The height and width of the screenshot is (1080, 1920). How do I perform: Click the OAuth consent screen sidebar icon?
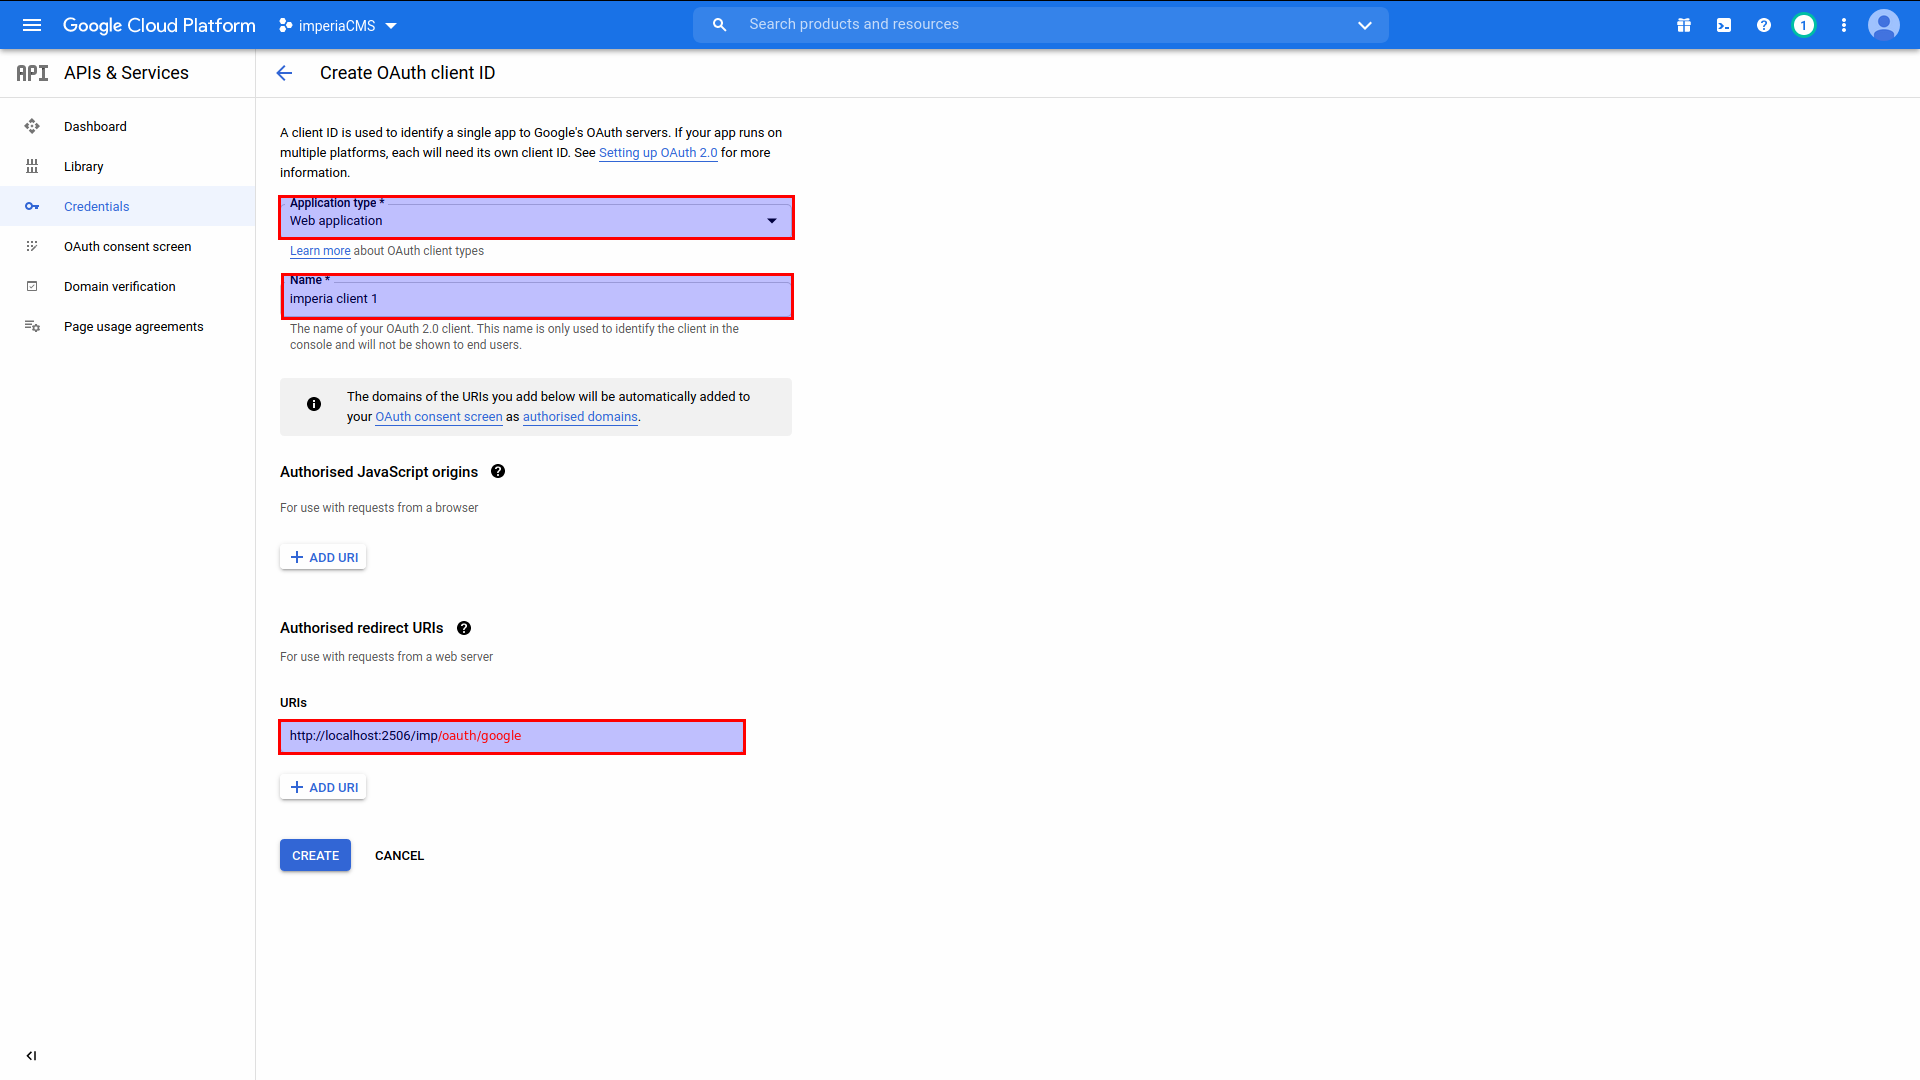tap(32, 246)
